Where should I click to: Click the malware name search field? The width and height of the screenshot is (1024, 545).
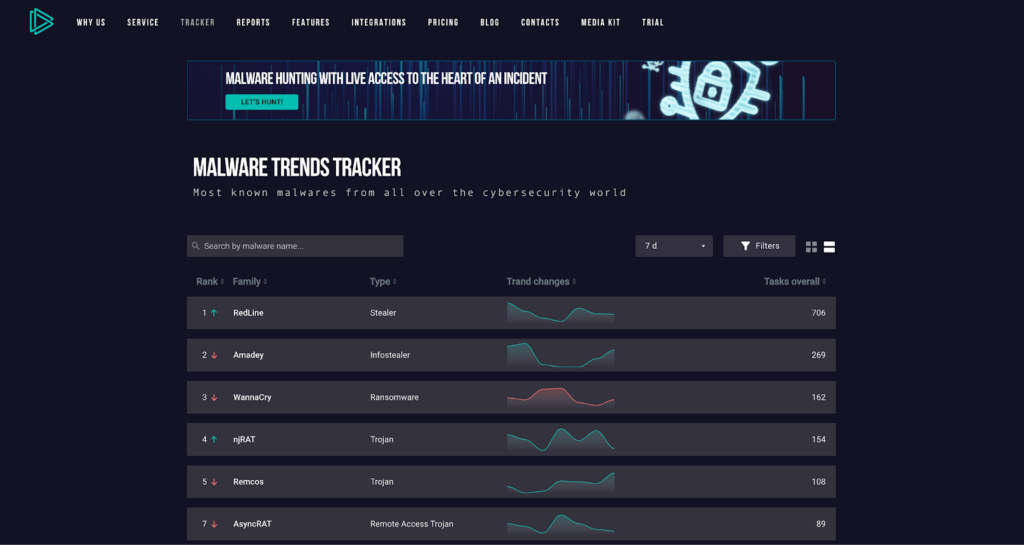pos(300,246)
